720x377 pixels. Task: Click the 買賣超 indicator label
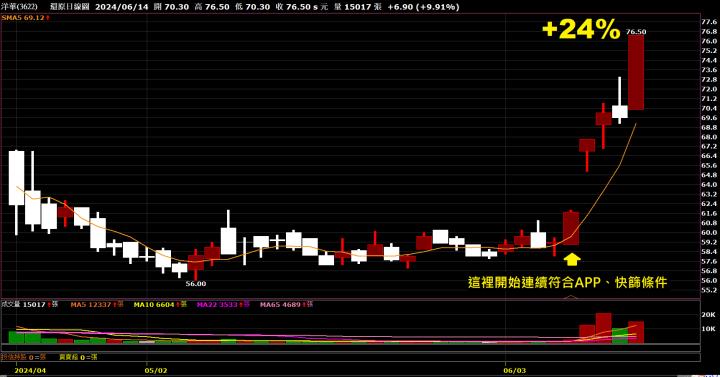pyautogui.click(x=68, y=357)
